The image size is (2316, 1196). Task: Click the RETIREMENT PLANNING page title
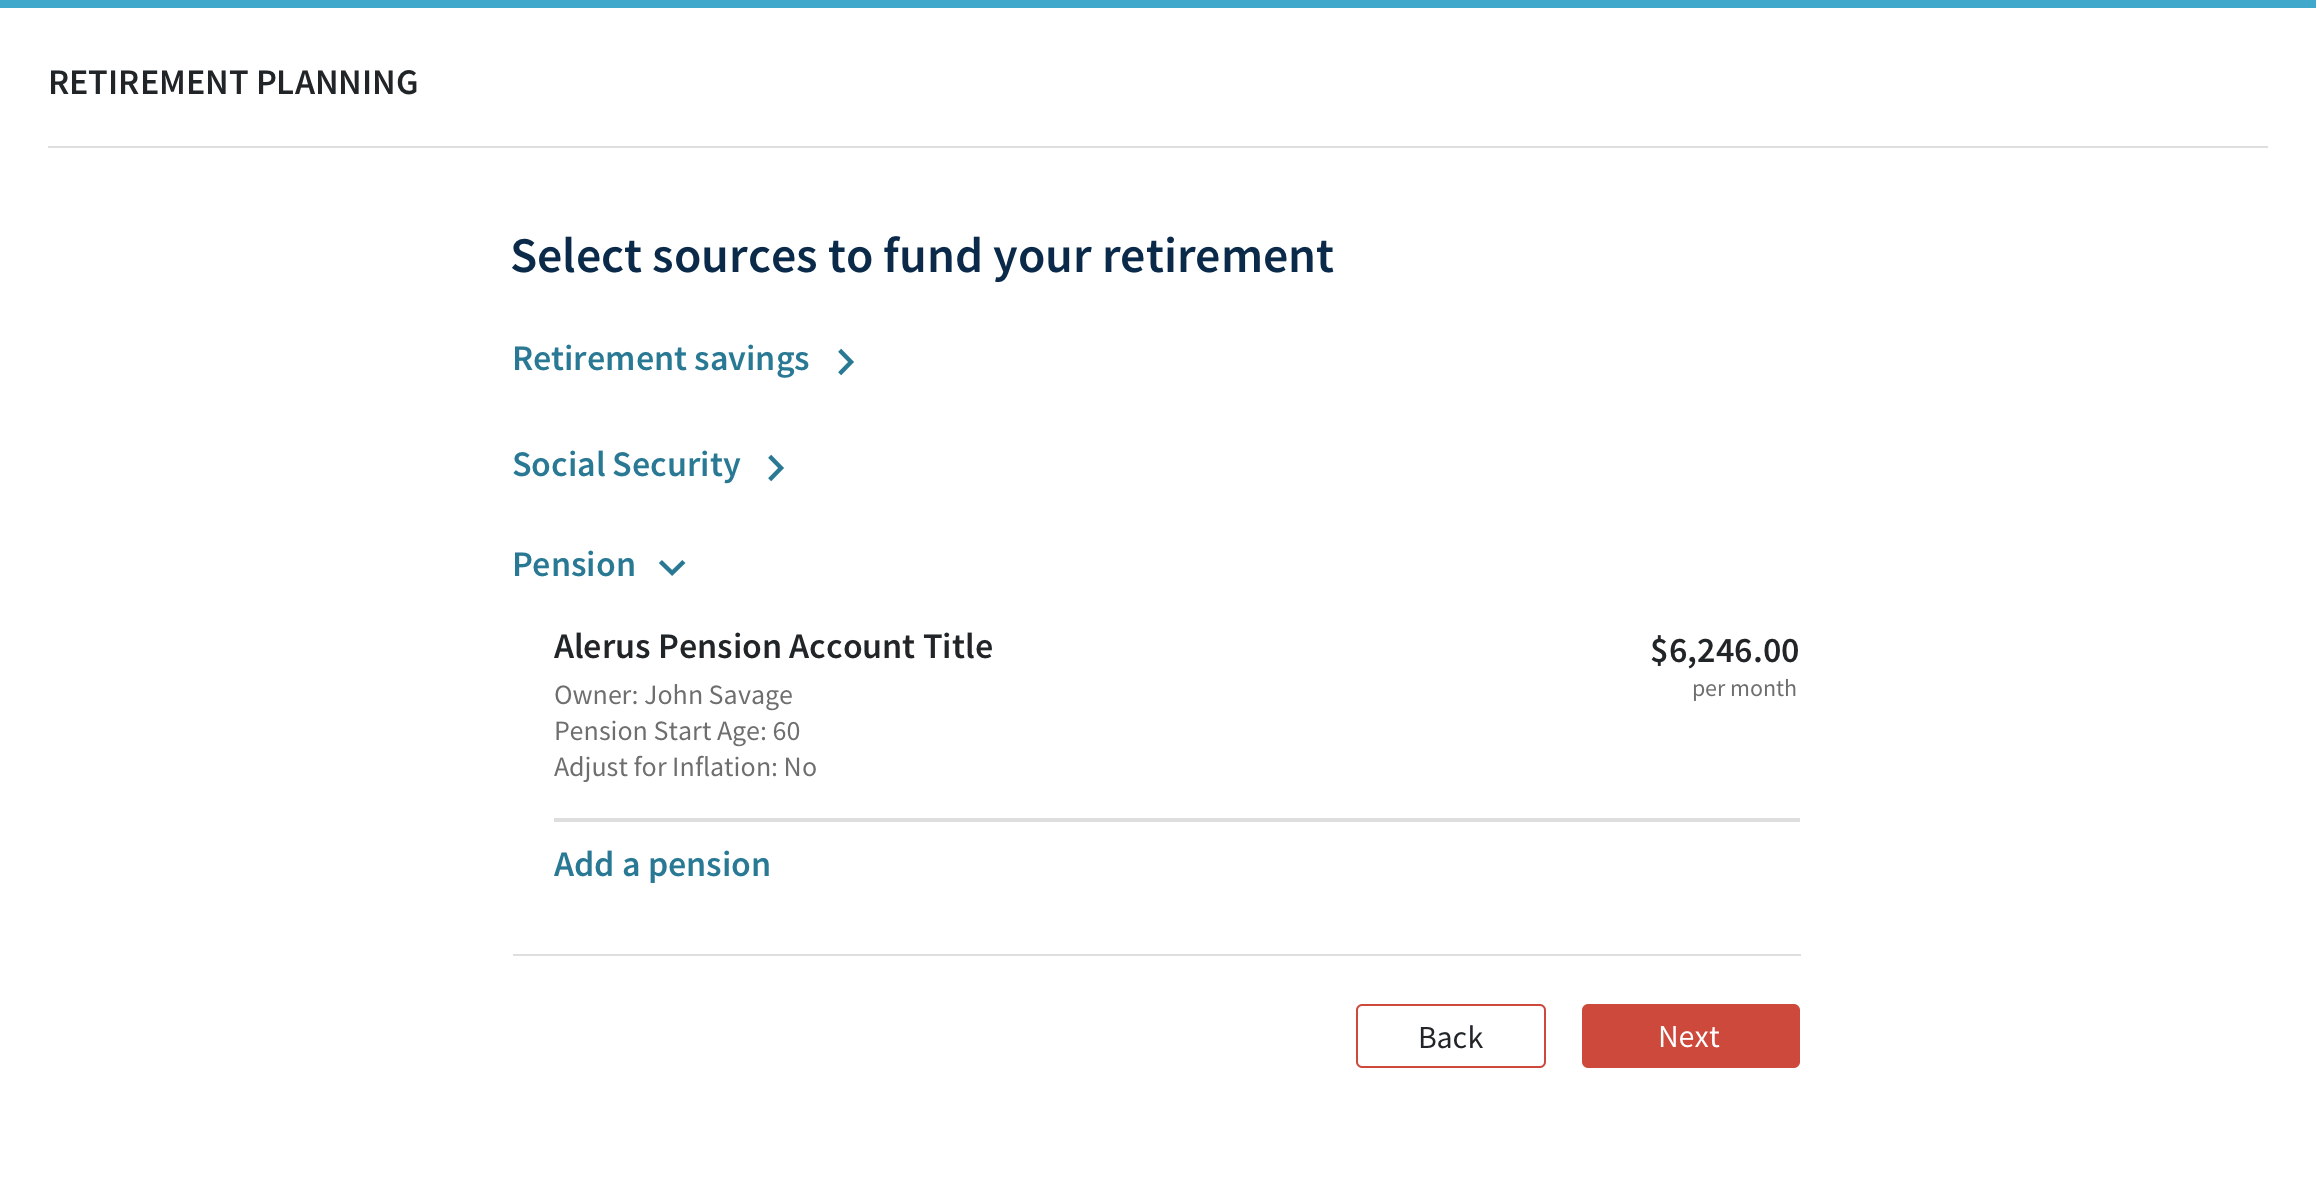[233, 83]
